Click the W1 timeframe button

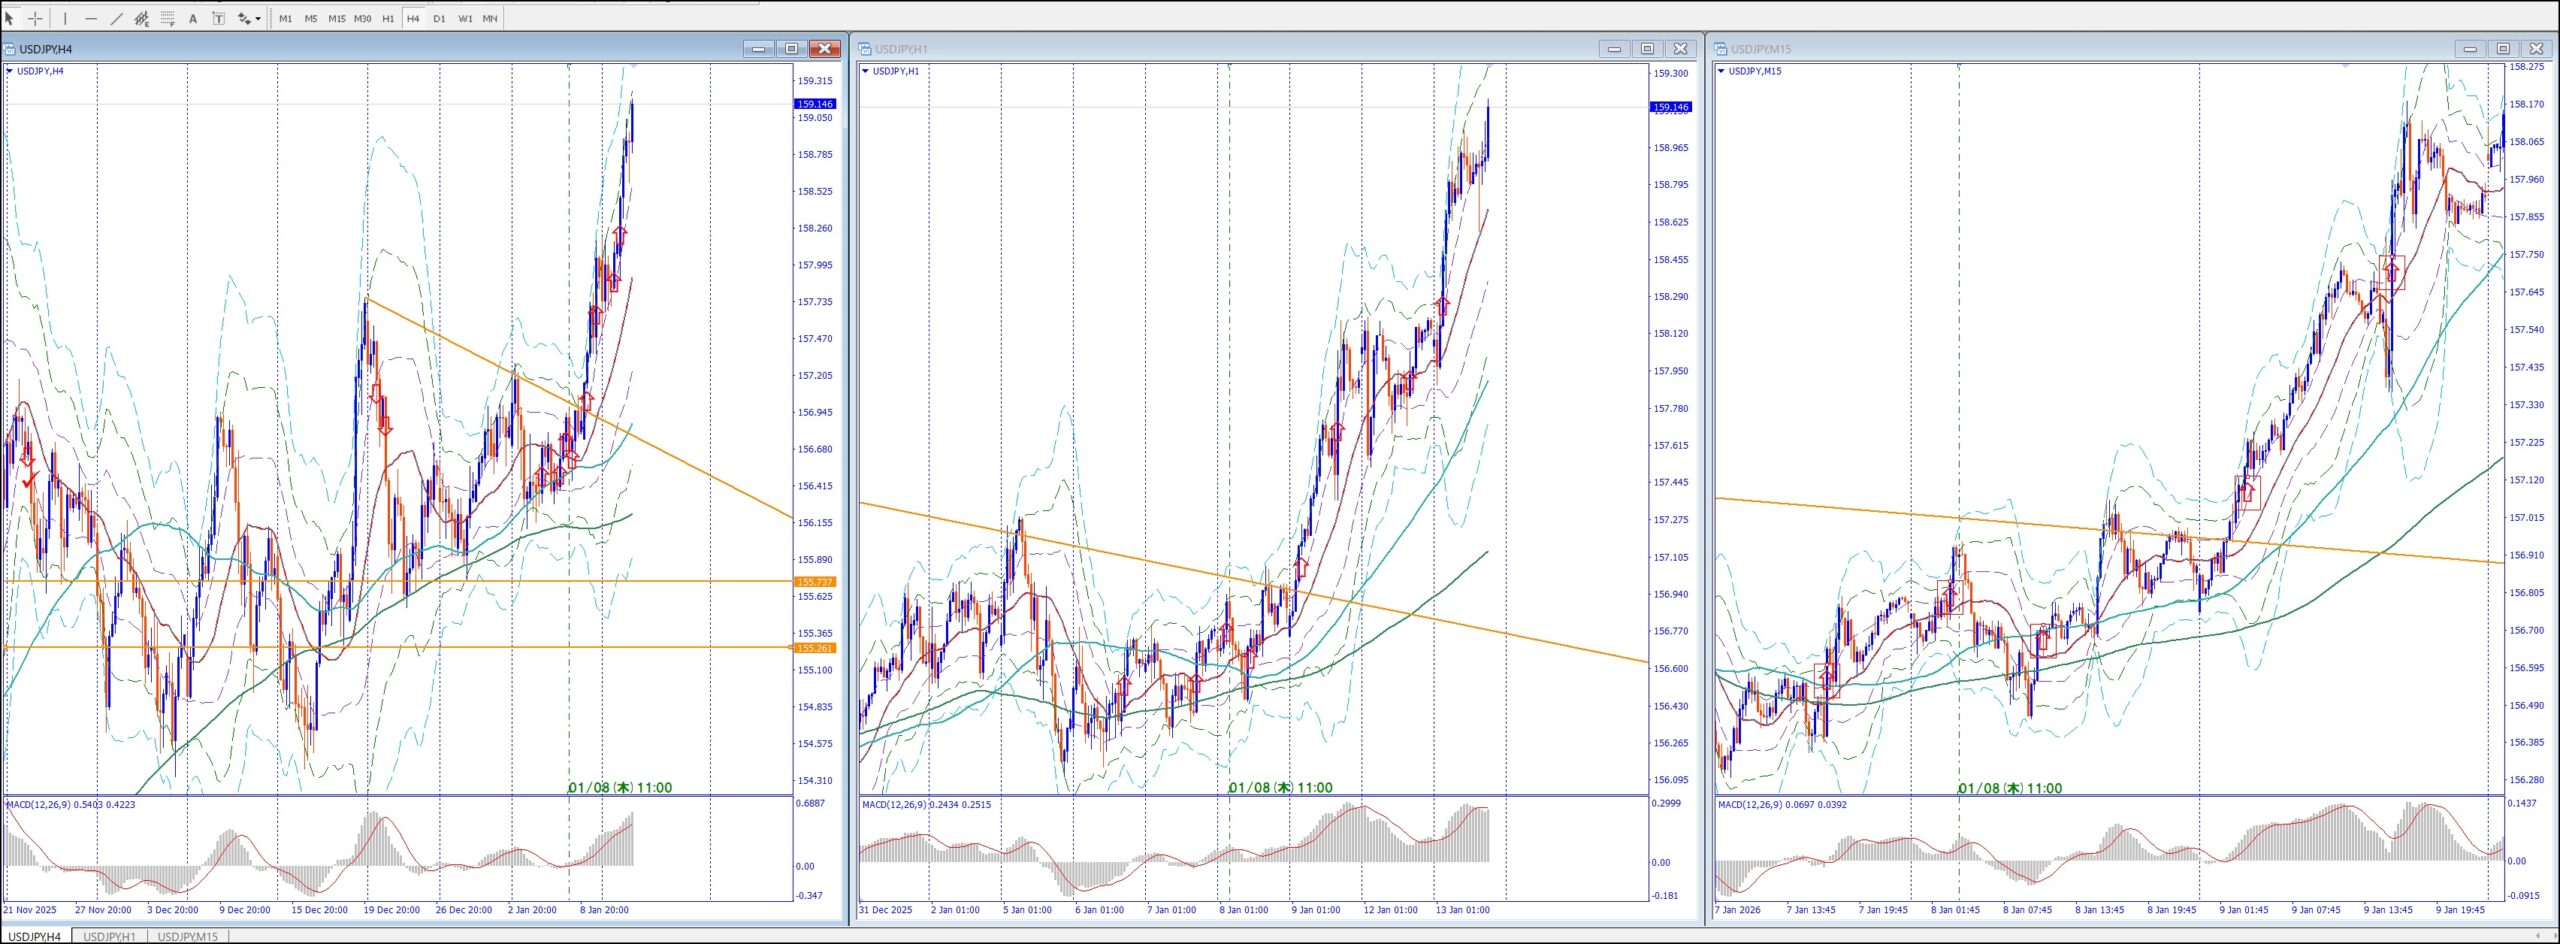pyautogui.click(x=465, y=18)
